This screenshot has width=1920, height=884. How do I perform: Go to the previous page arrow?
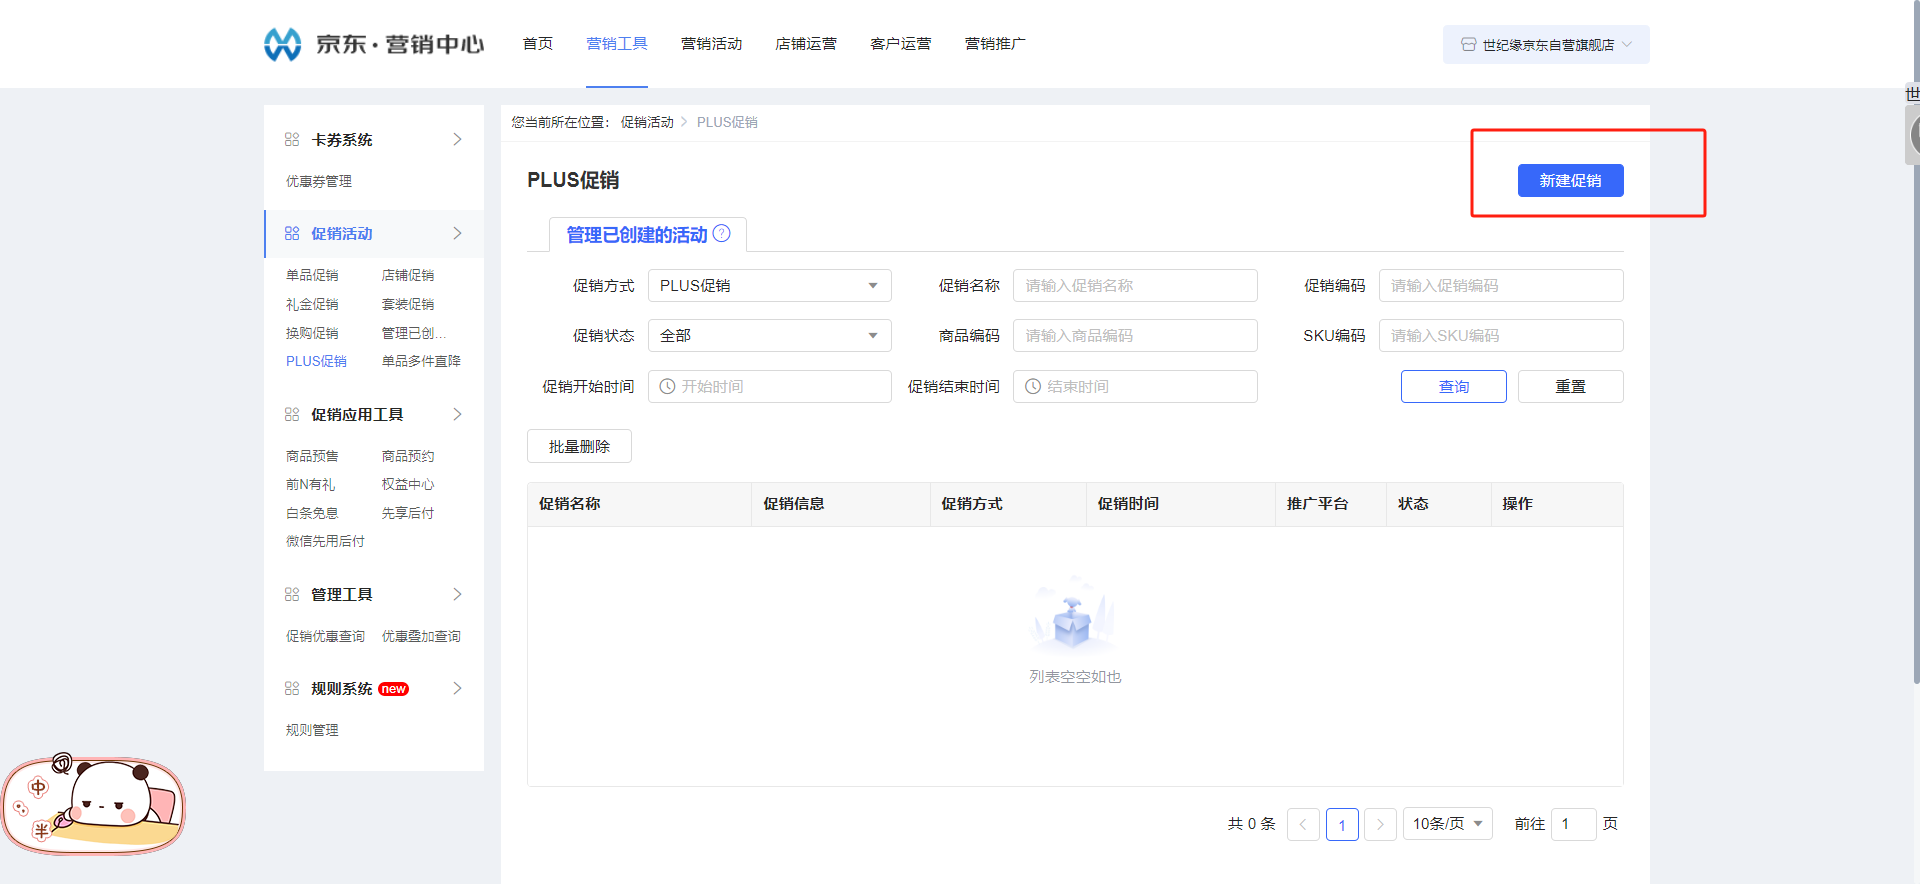tap(1303, 824)
